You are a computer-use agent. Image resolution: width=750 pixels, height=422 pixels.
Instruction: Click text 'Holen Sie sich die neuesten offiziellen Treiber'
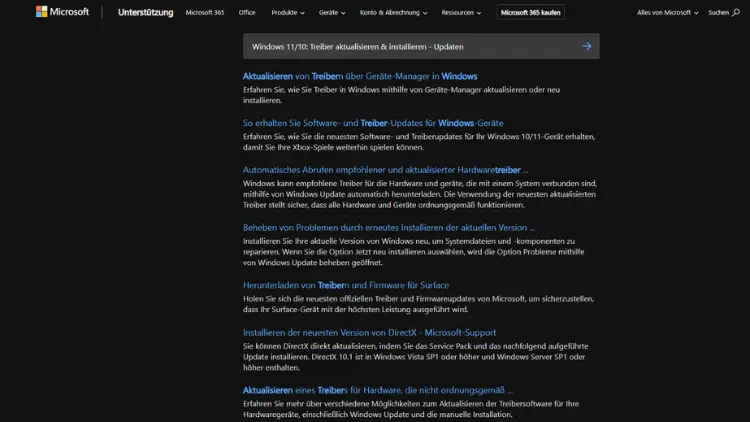(321, 299)
